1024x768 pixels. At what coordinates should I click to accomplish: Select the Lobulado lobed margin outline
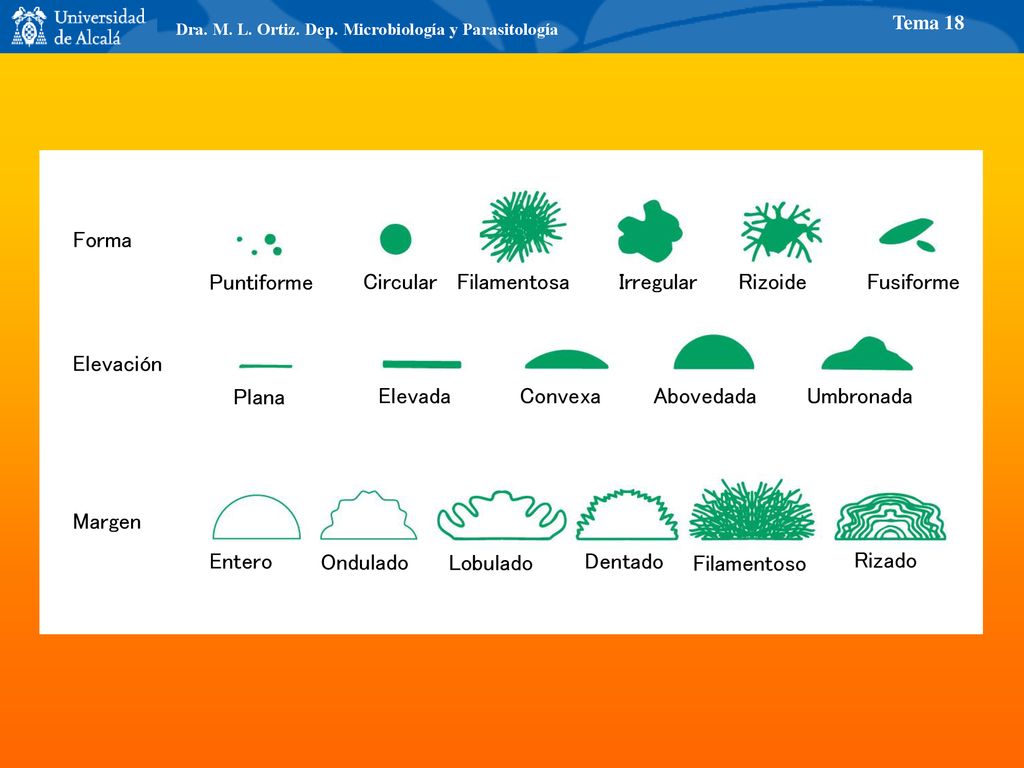pos(502,516)
